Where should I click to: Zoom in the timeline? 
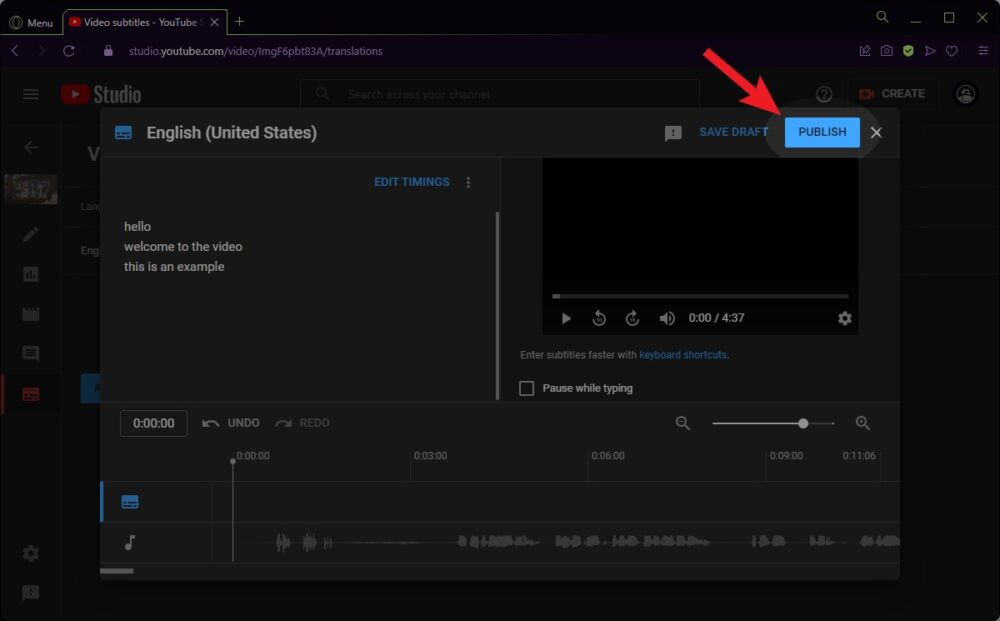(863, 423)
